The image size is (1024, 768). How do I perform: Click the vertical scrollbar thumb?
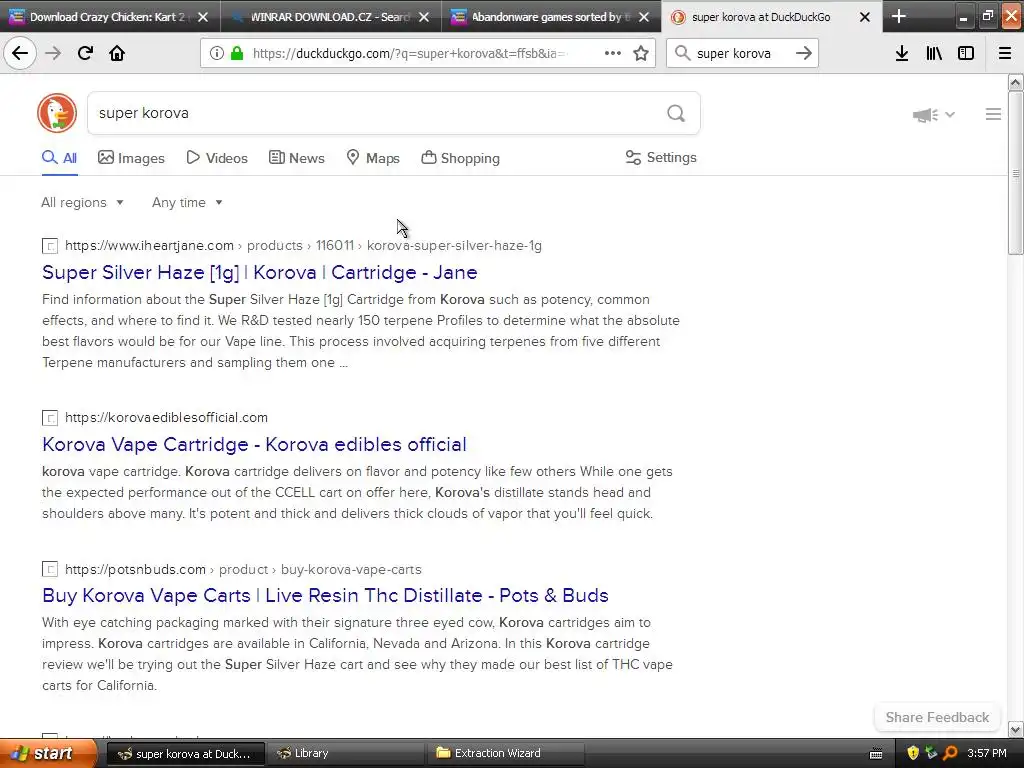(x=1016, y=173)
